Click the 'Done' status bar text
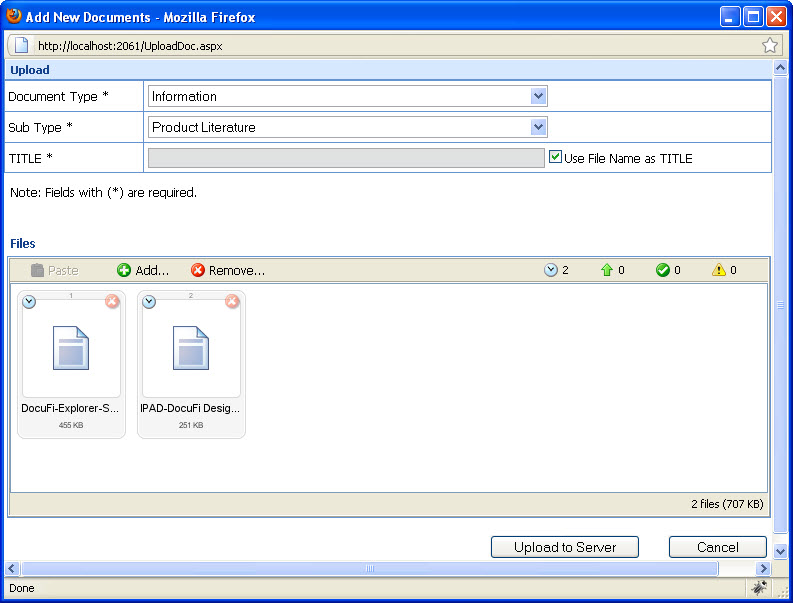The width and height of the screenshot is (793, 603). tap(22, 588)
